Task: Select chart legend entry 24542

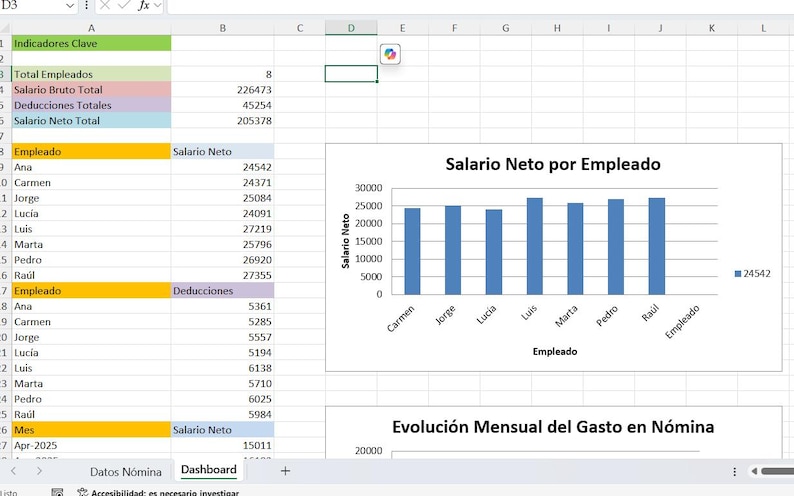Action: (x=752, y=274)
